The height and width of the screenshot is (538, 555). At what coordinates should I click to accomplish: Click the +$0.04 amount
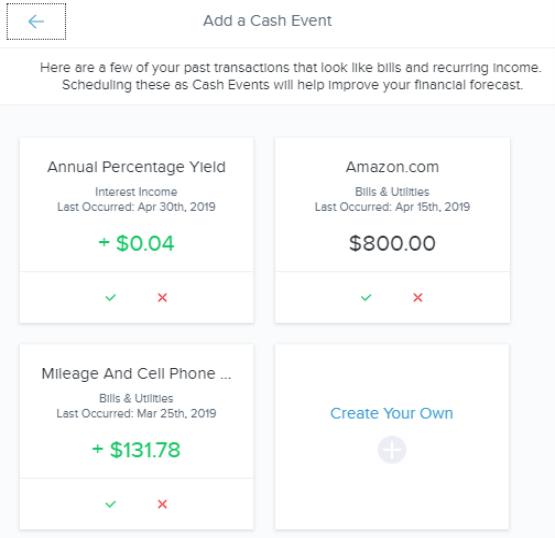point(136,244)
